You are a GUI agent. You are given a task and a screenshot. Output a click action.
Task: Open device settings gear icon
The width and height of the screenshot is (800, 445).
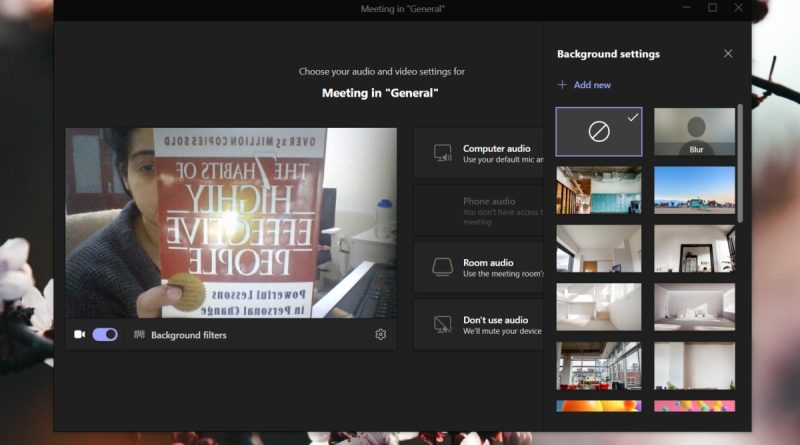(x=381, y=335)
